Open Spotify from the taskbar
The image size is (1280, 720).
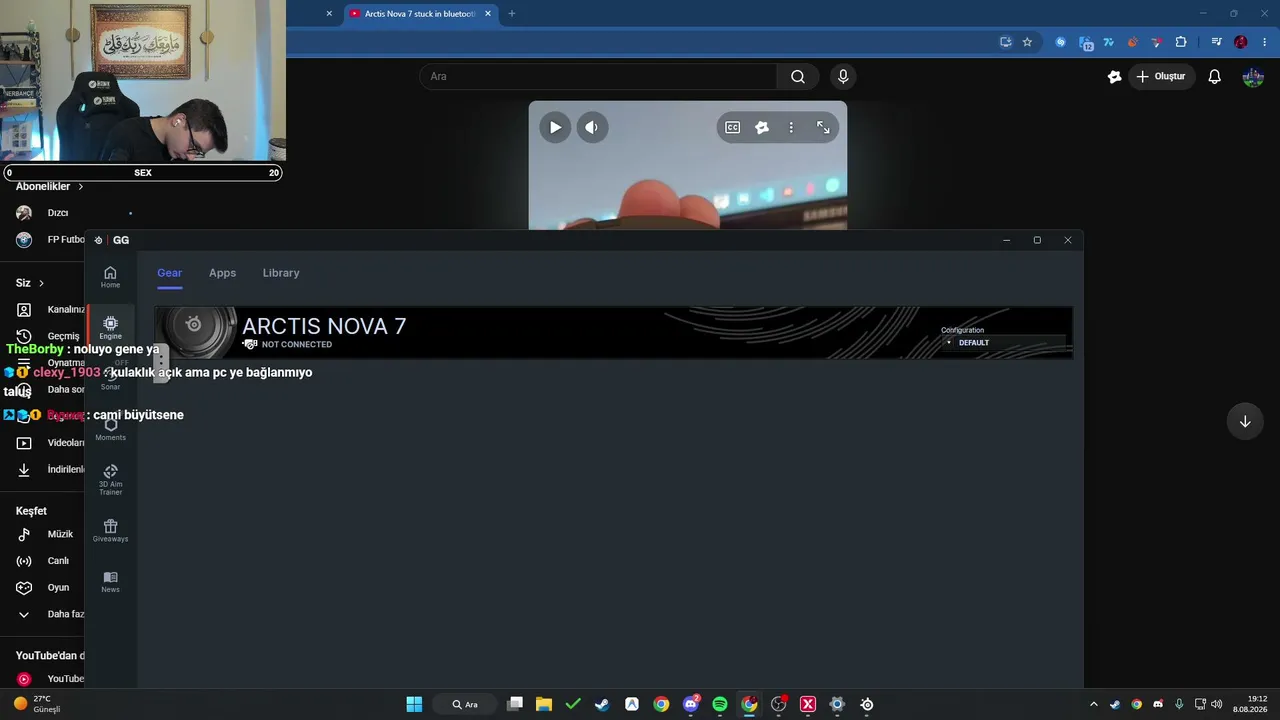[x=720, y=704]
